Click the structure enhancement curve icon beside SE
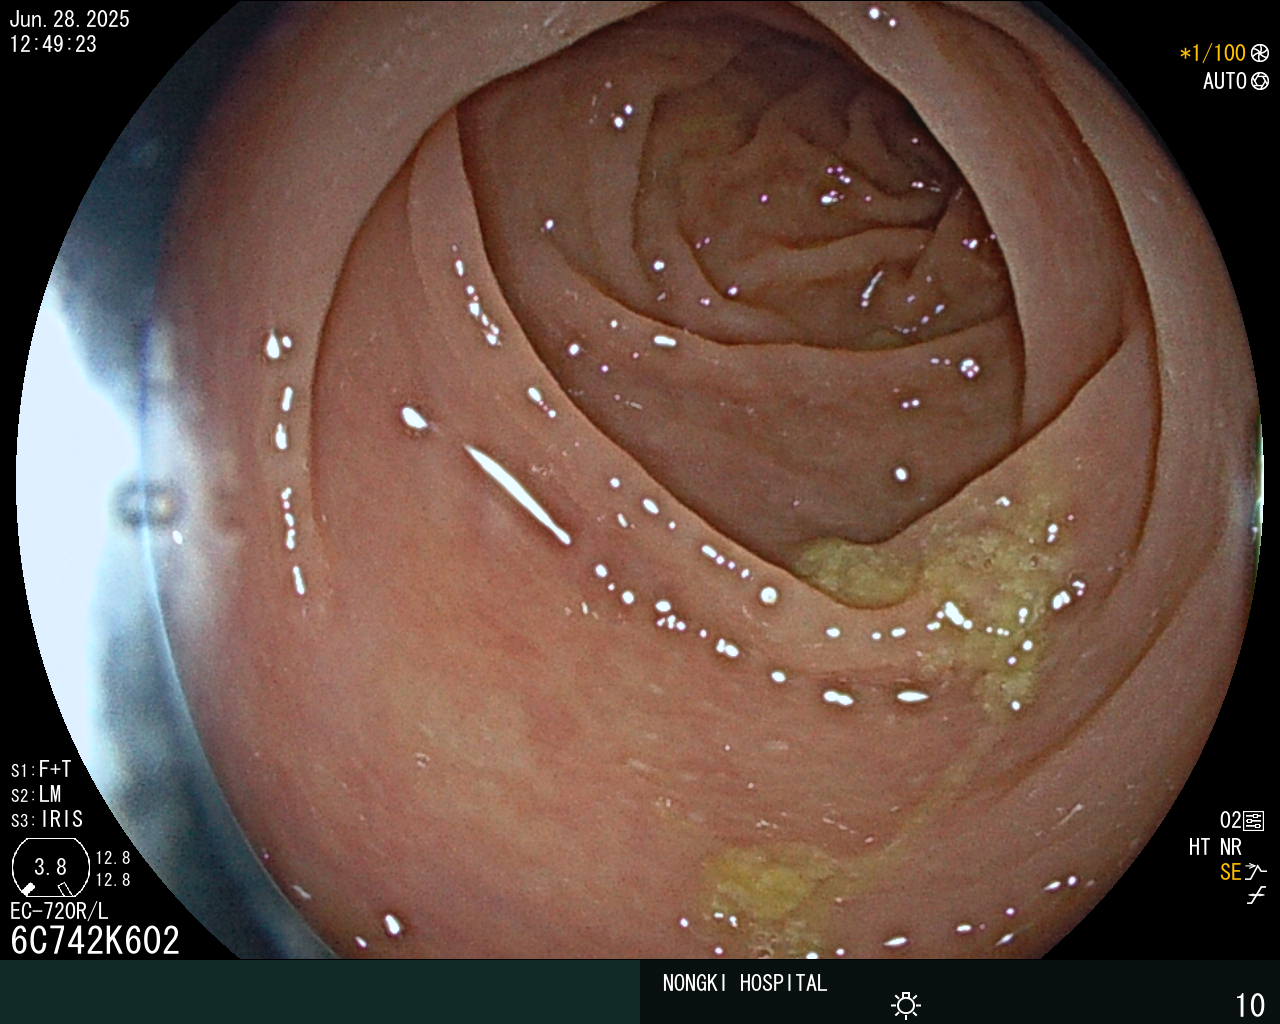Screen dimensions: 1280x1024 coord(1256,872)
